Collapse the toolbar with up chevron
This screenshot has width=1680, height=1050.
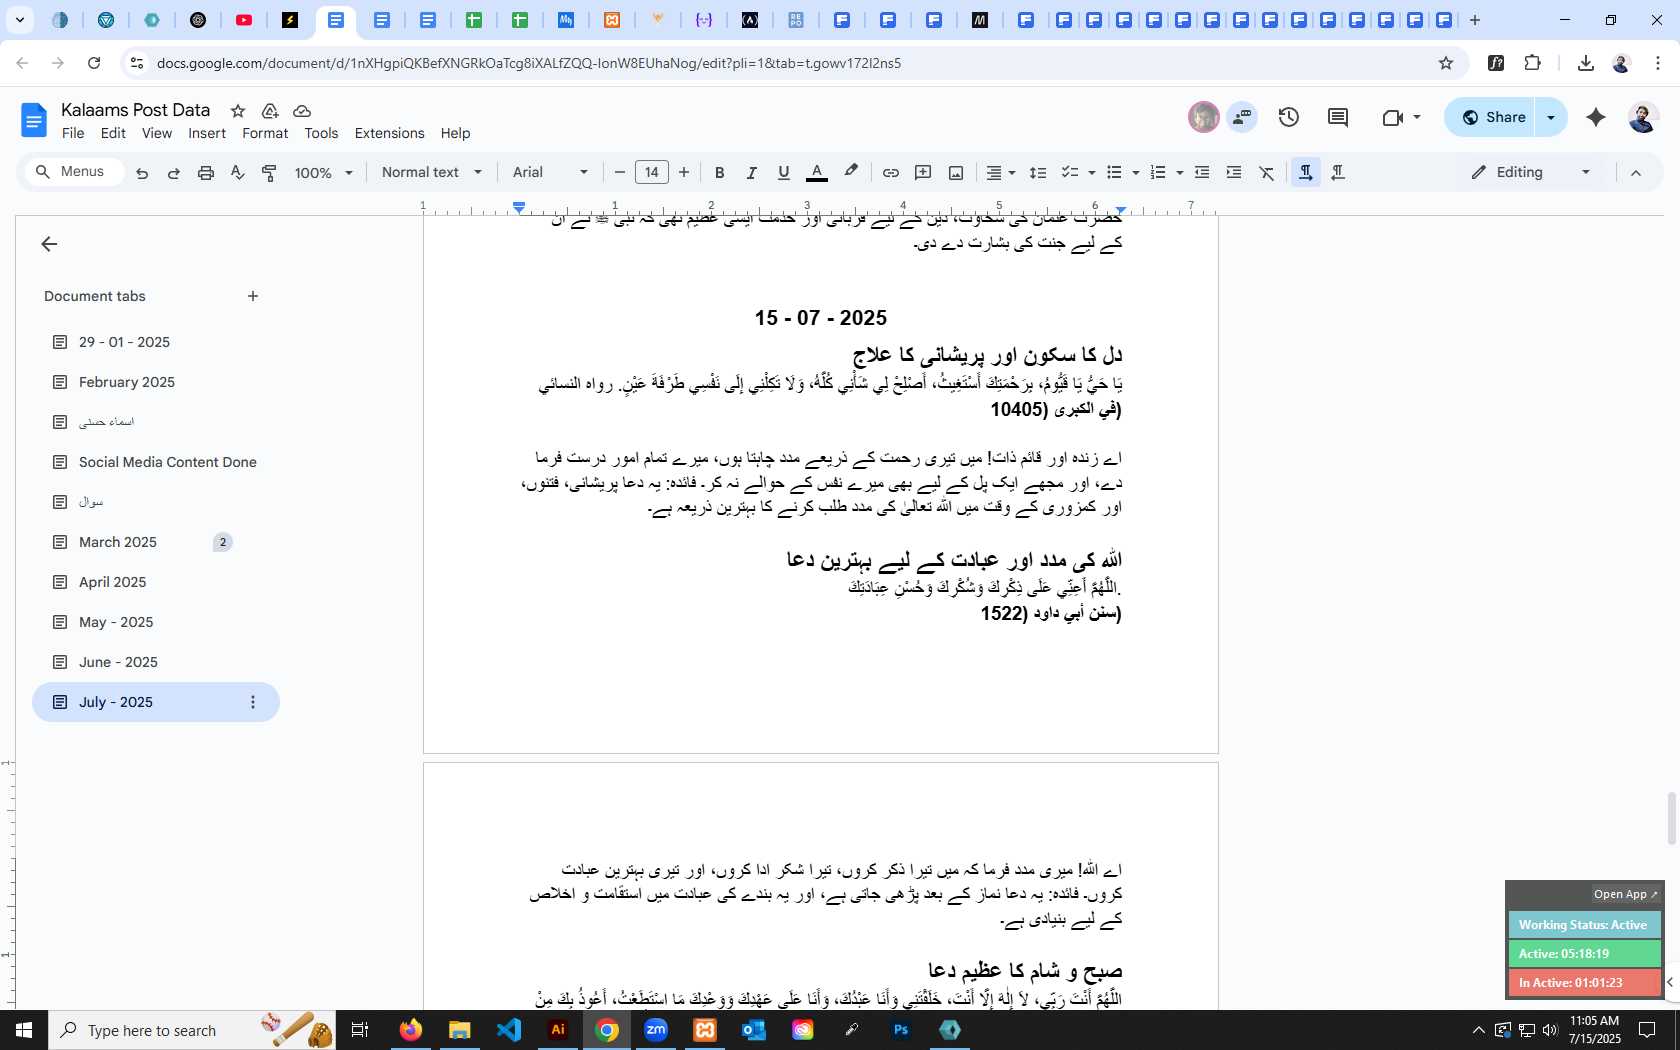tap(1636, 173)
